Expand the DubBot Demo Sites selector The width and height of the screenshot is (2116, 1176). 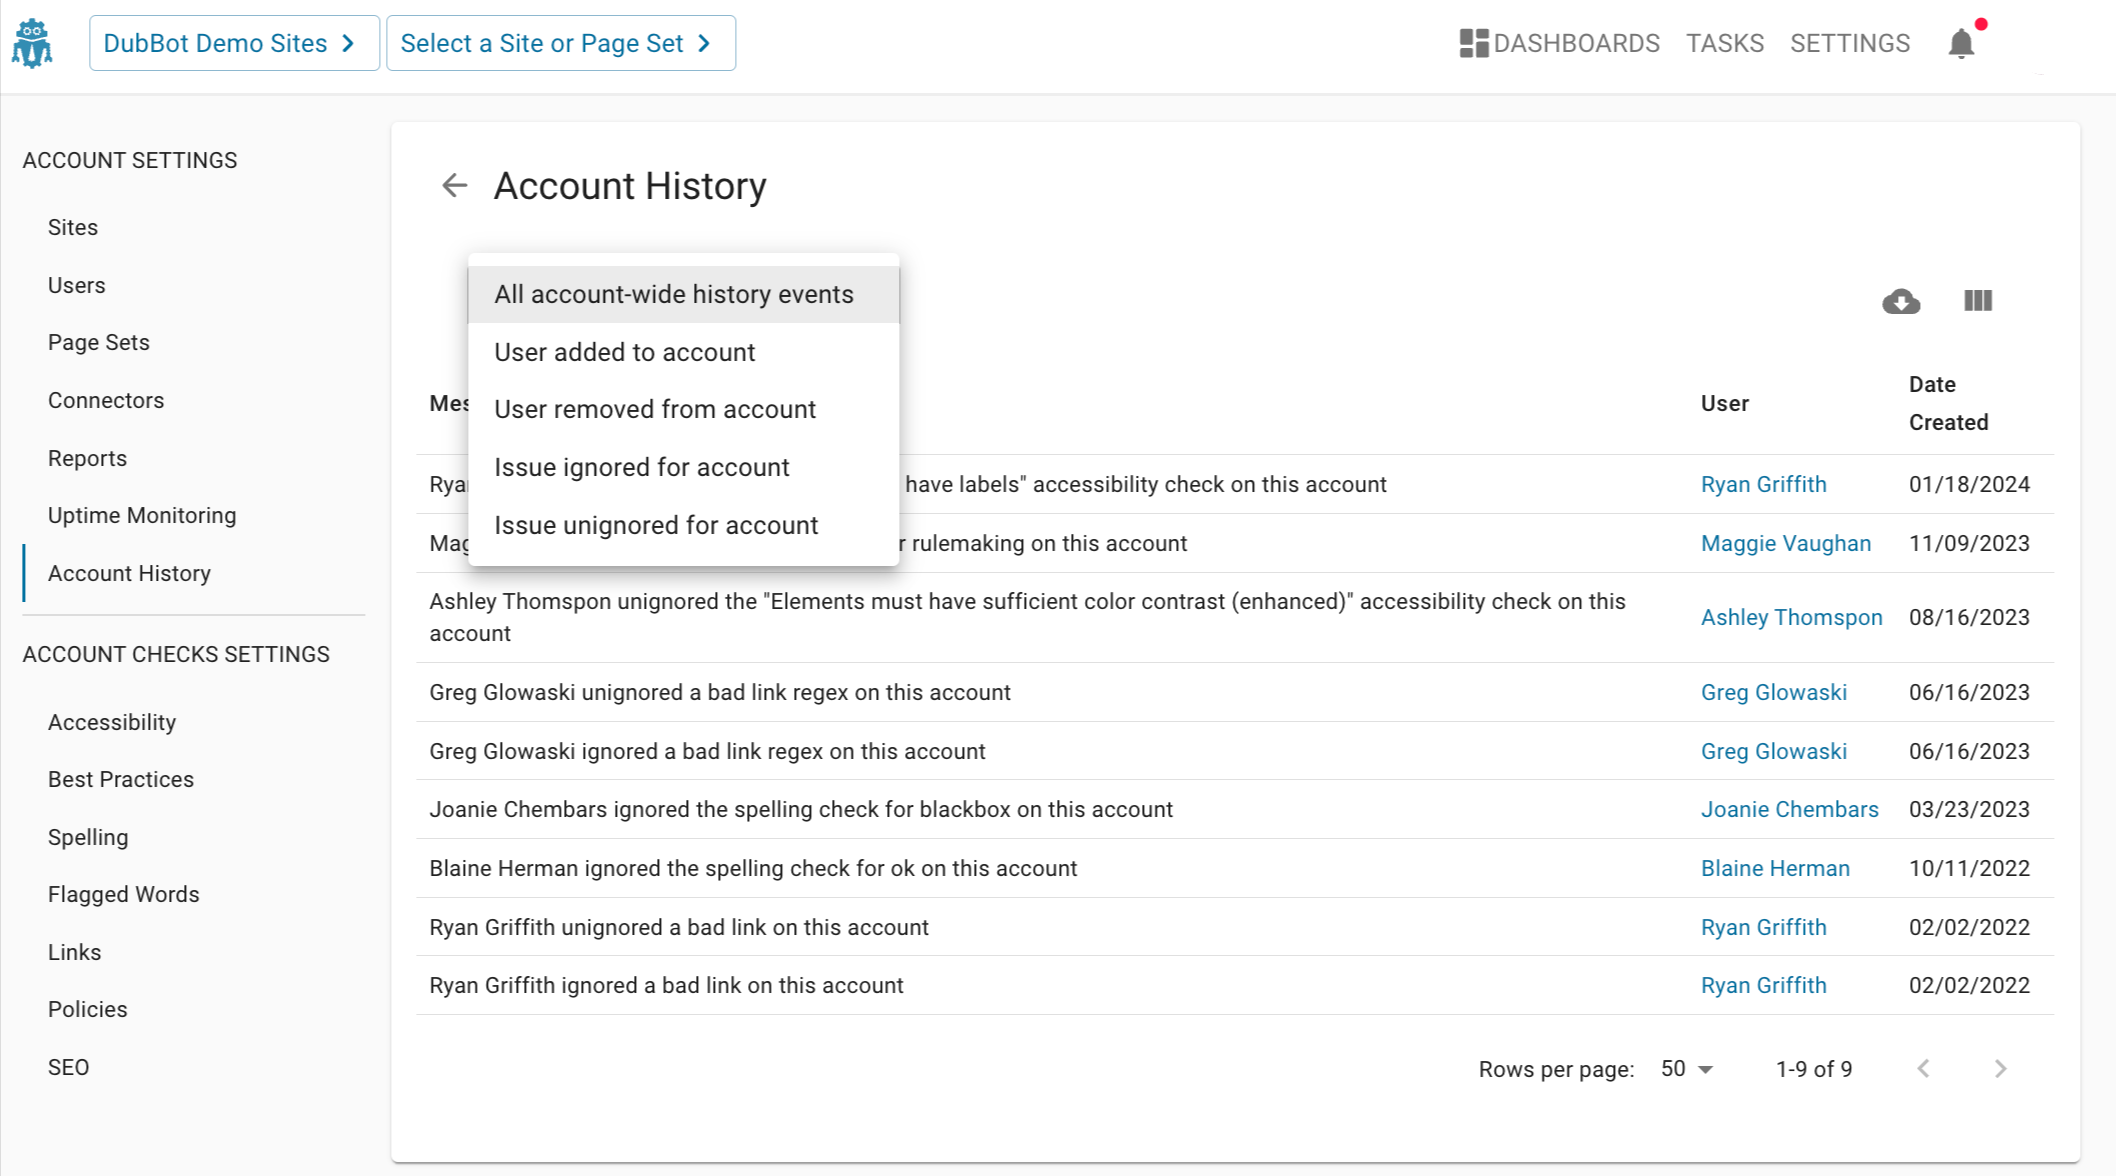point(233,42)
